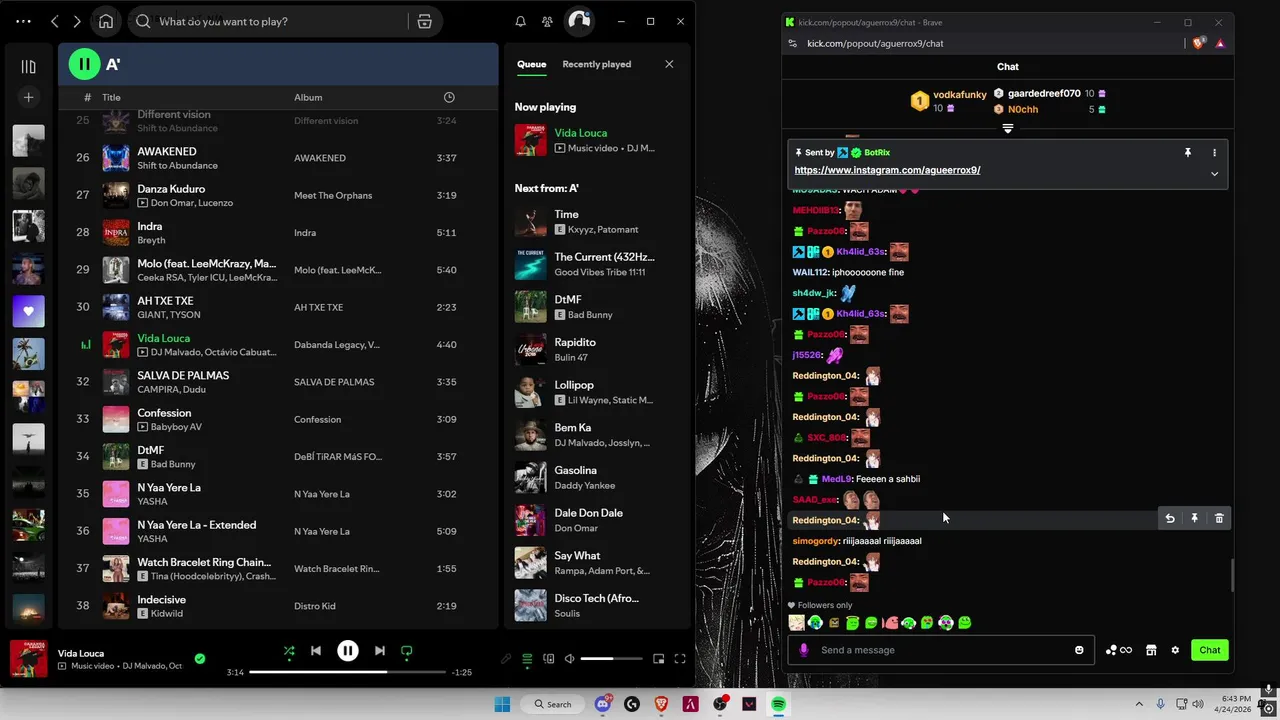The height and width of the screenshot is (720, 1280).
Task: Open Connect to a device
Action: 549,659
